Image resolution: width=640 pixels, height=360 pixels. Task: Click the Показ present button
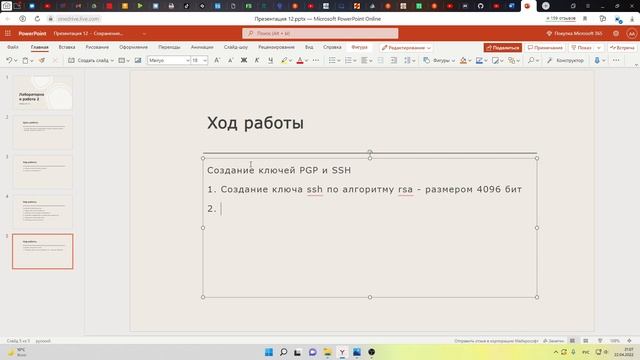tap(582, 48)
